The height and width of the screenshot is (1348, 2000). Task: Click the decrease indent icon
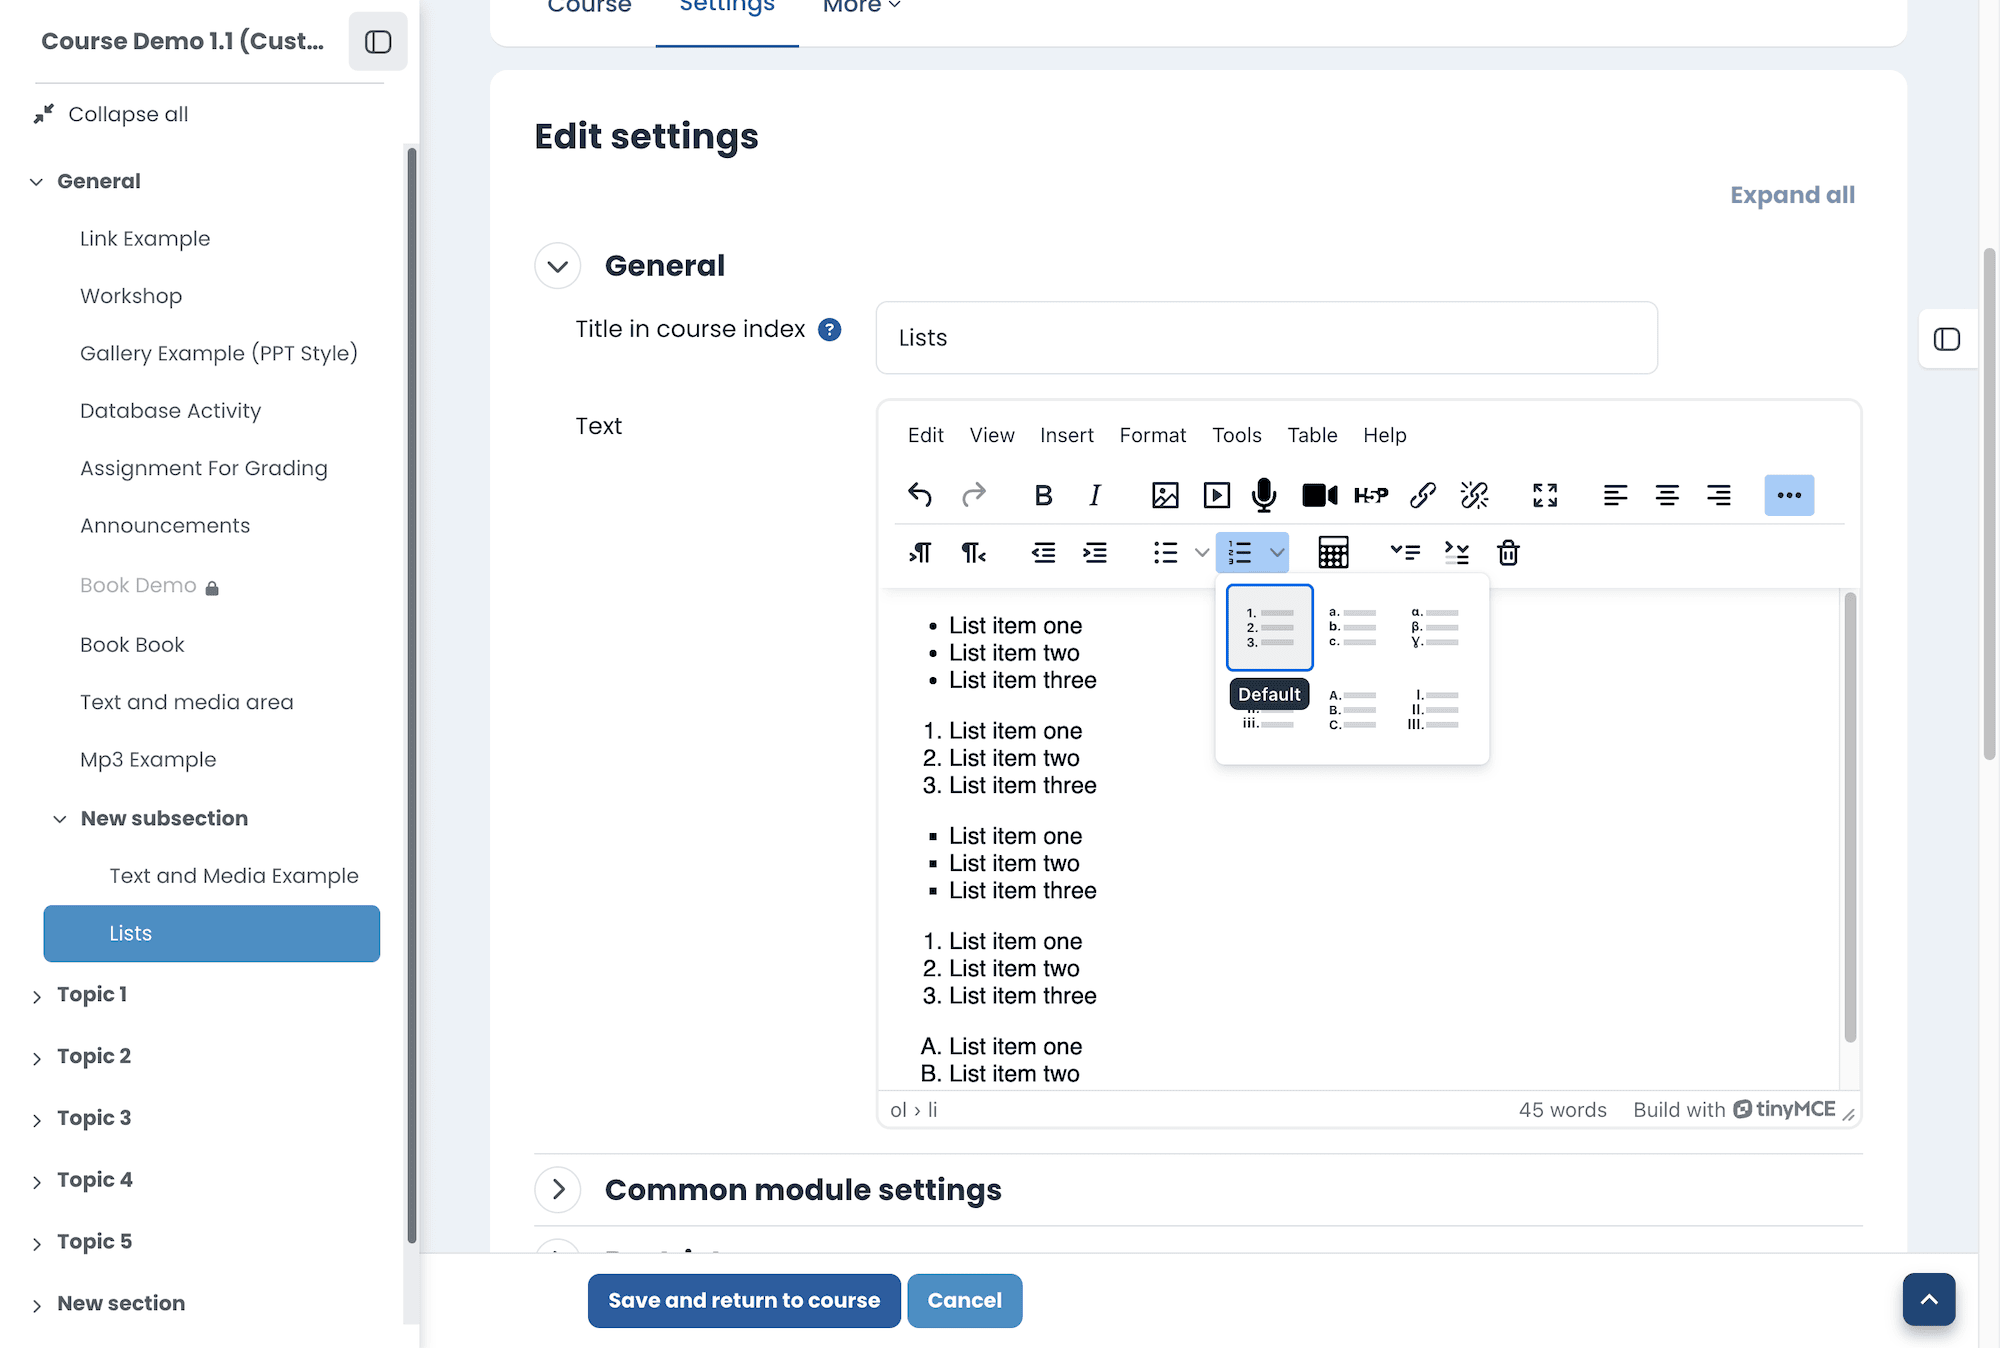coord(1043,552)
